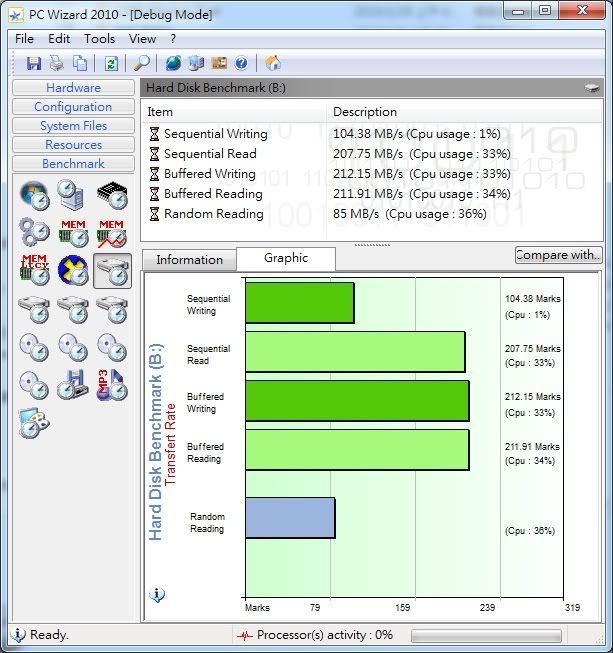Click the info icon beside Ready in the status bar
This screenshot has width=613, height=653.
tap(17, 635)
